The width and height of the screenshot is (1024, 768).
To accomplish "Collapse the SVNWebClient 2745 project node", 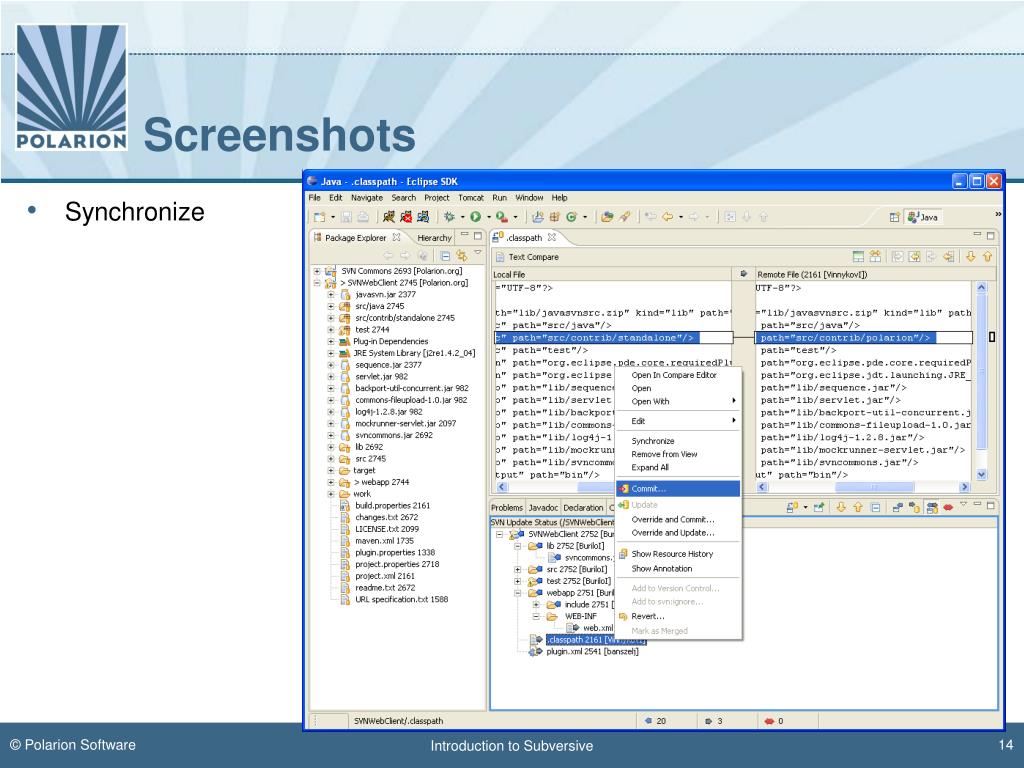I will click(317, 283).
